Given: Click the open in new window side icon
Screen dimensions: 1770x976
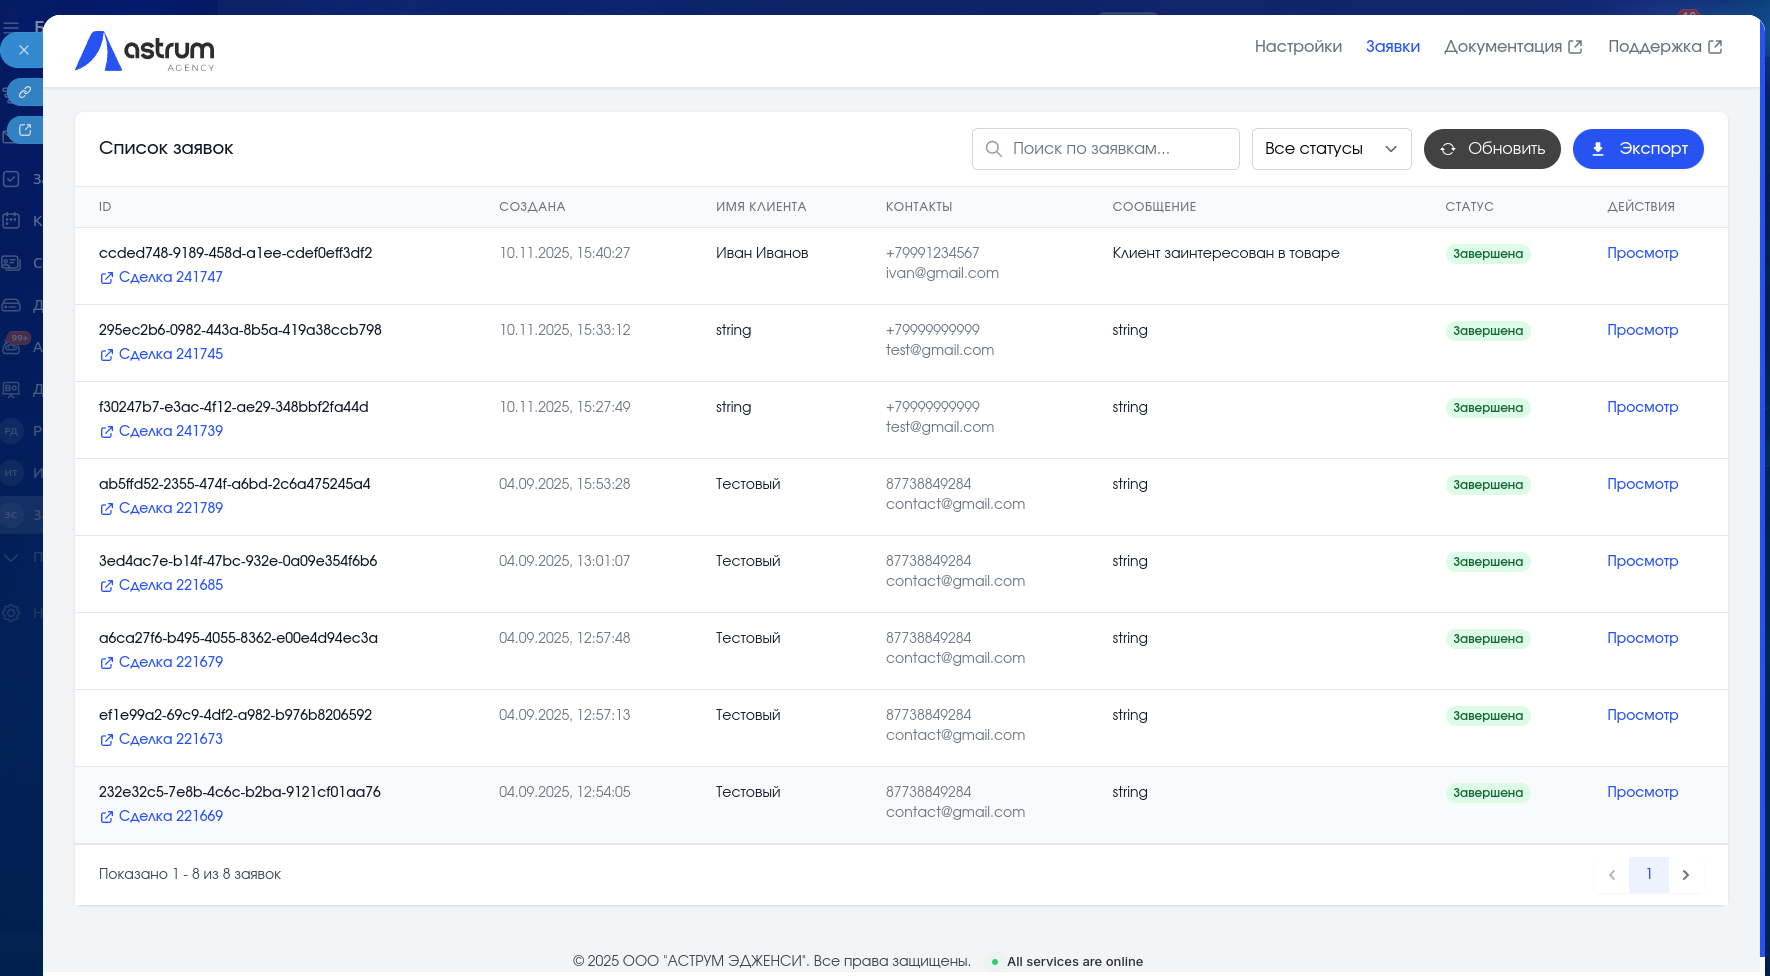Looking at the screenshot, I should click(25, 130).
